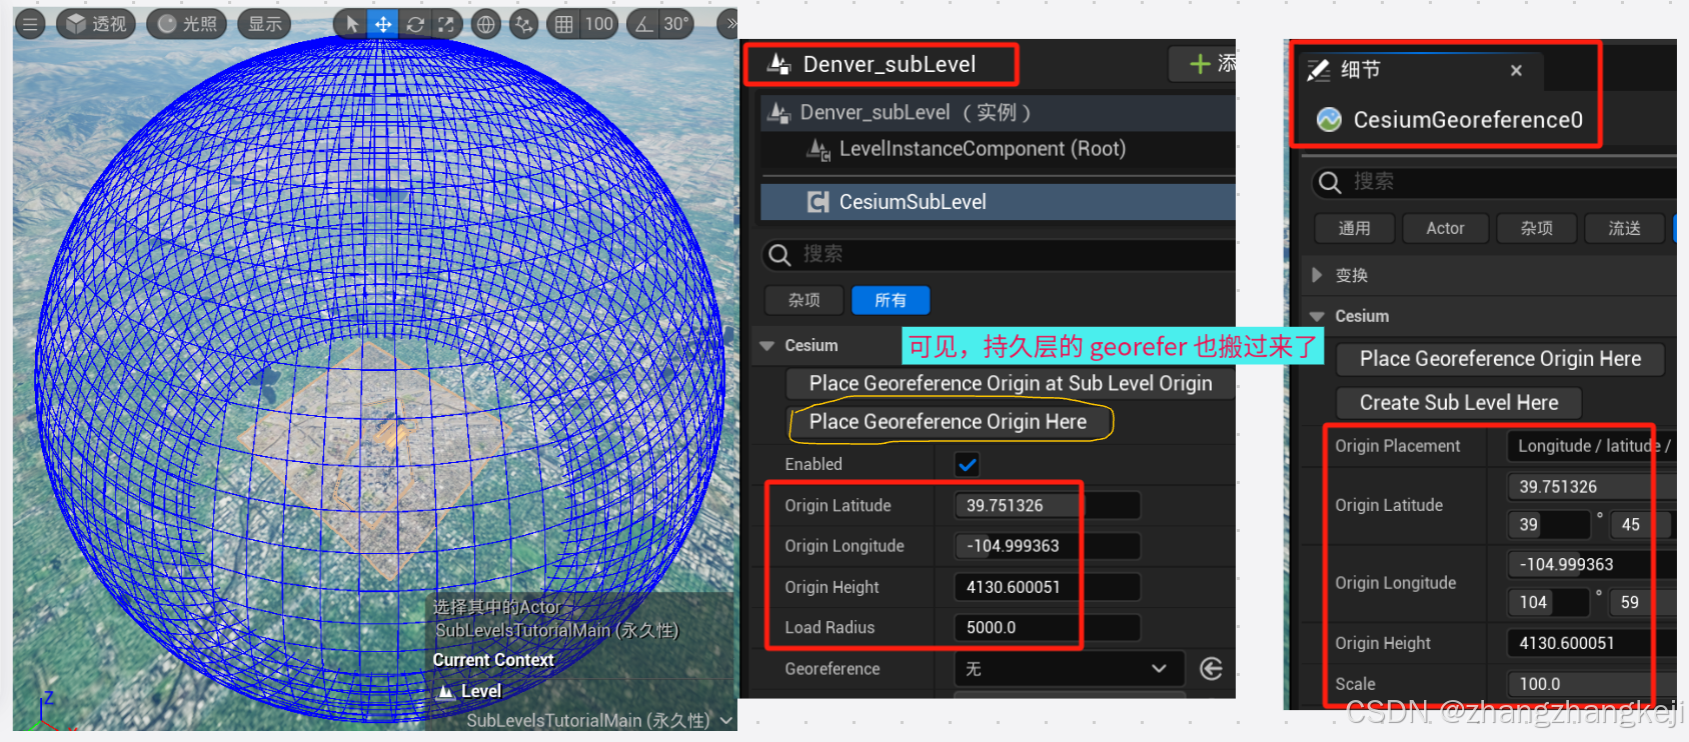The width and height of the screenshot is (1689, 742).
Task: Activate the select arrow tool in viewport
Action: coord(351,24)
